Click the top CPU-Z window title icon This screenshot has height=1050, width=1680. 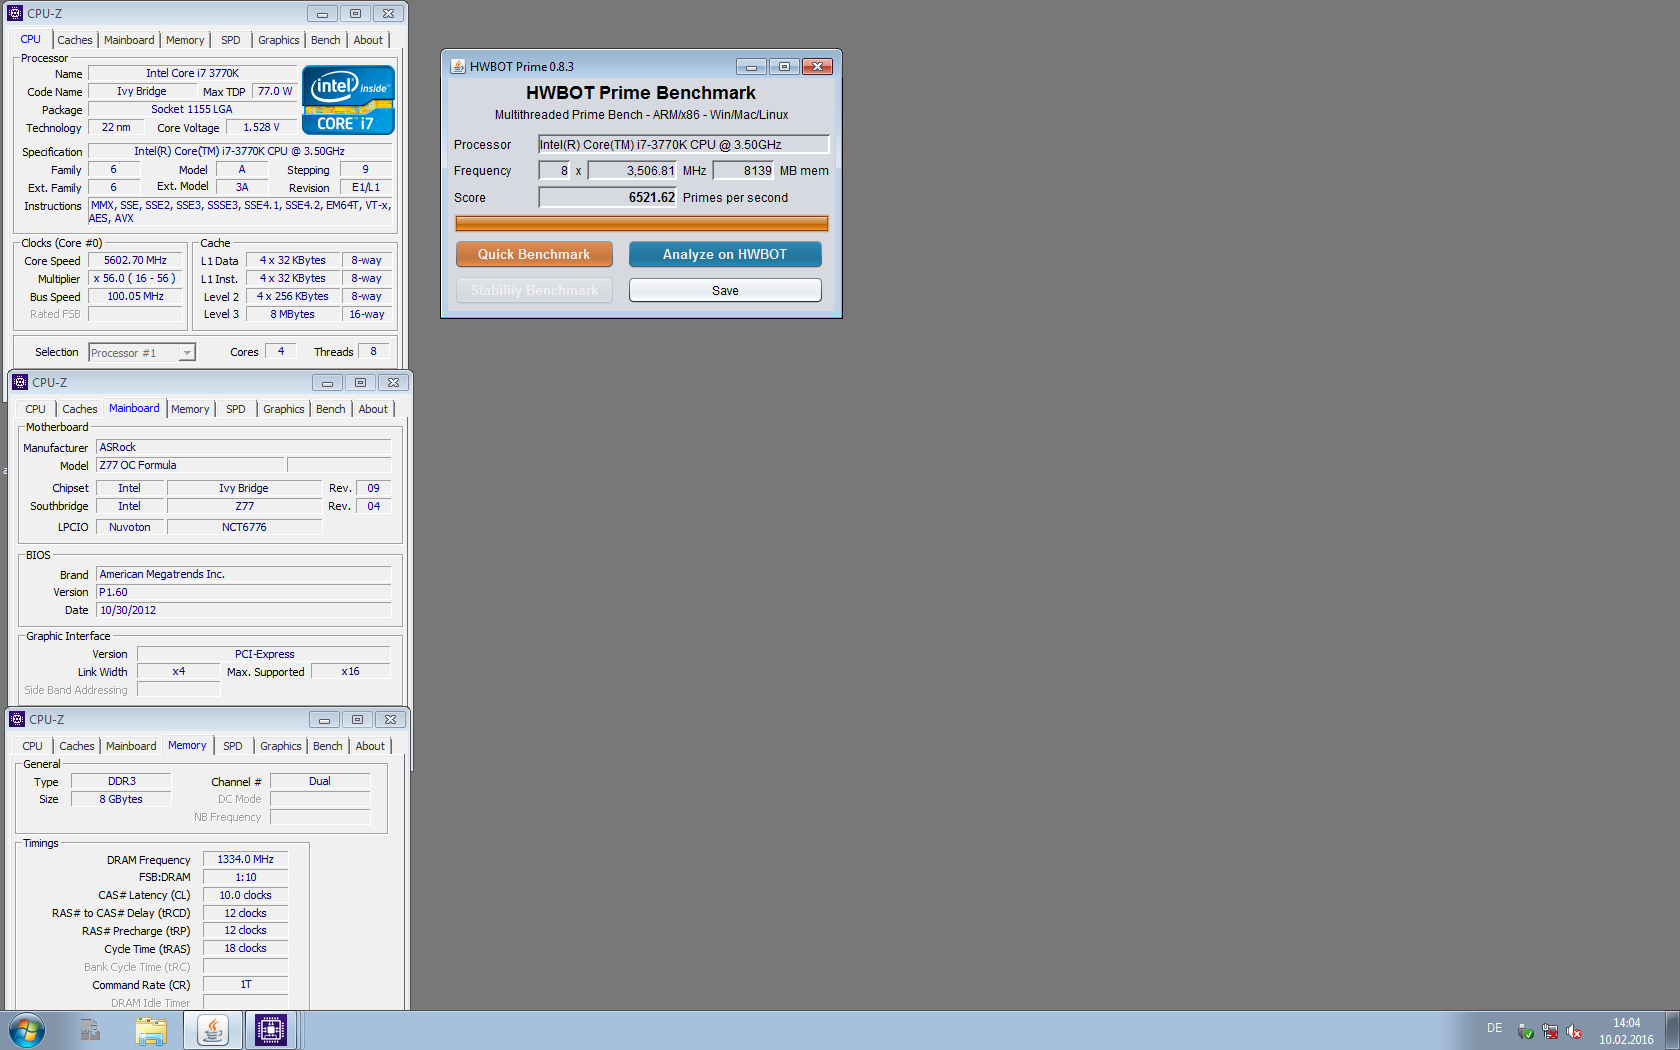tap(15, 13)
